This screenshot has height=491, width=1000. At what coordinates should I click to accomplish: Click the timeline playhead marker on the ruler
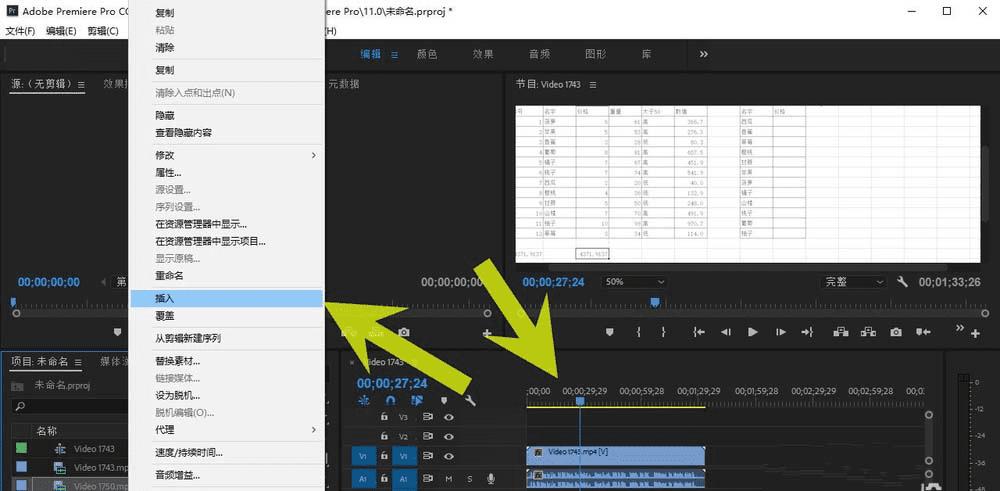[x=579, y=401]
